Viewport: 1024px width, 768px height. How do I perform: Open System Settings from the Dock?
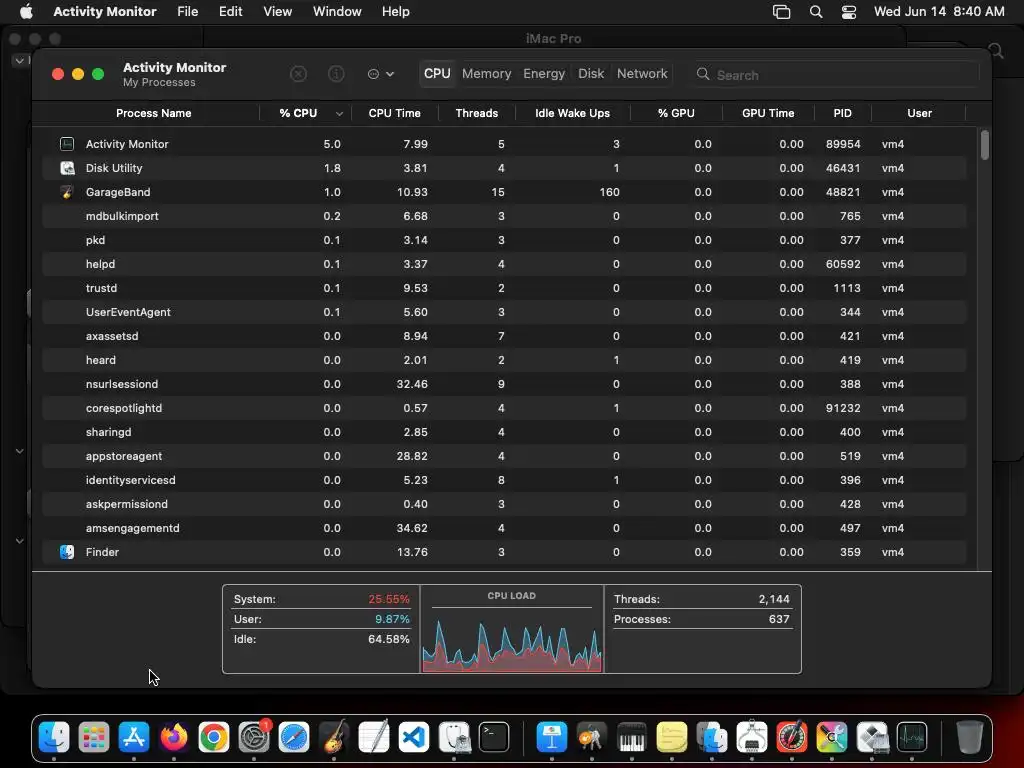(254, 738)
